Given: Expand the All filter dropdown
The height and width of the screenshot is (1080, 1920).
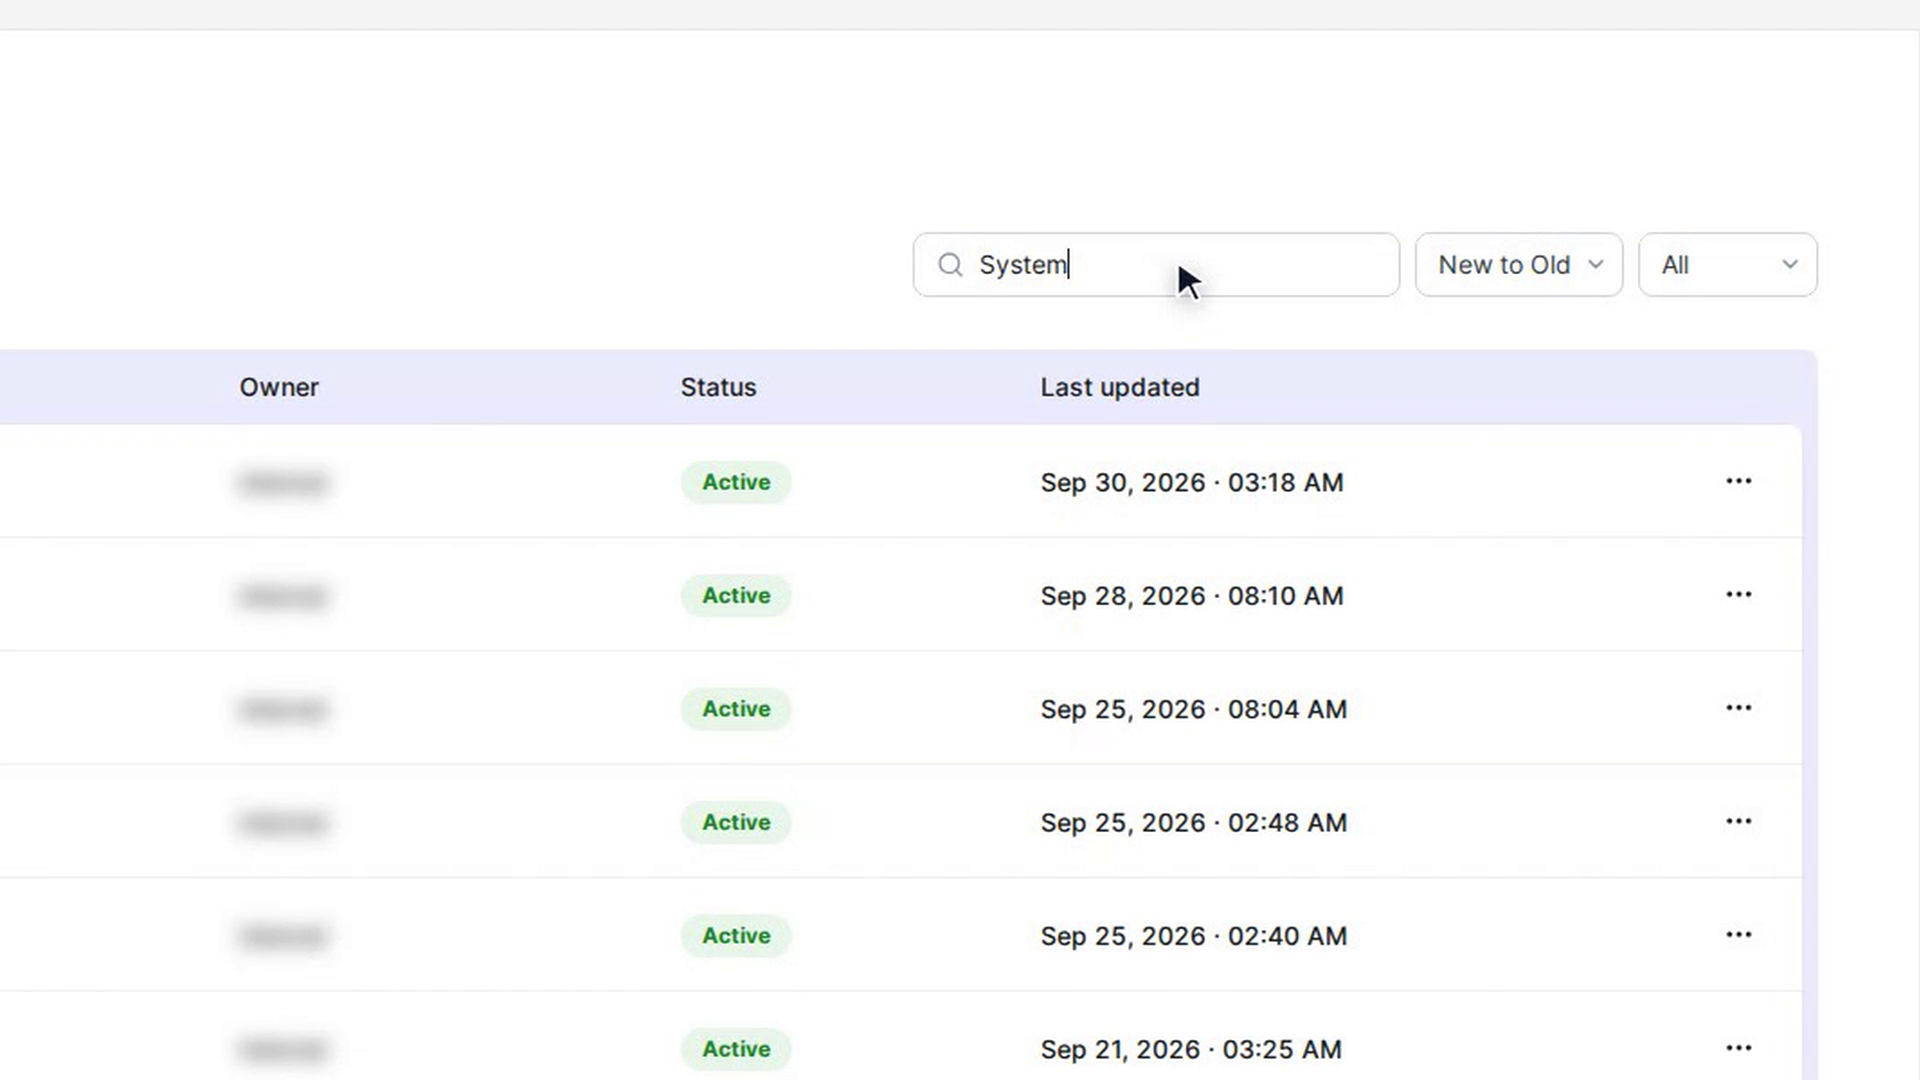Looking at the screenshot, I should point(1727,265).
